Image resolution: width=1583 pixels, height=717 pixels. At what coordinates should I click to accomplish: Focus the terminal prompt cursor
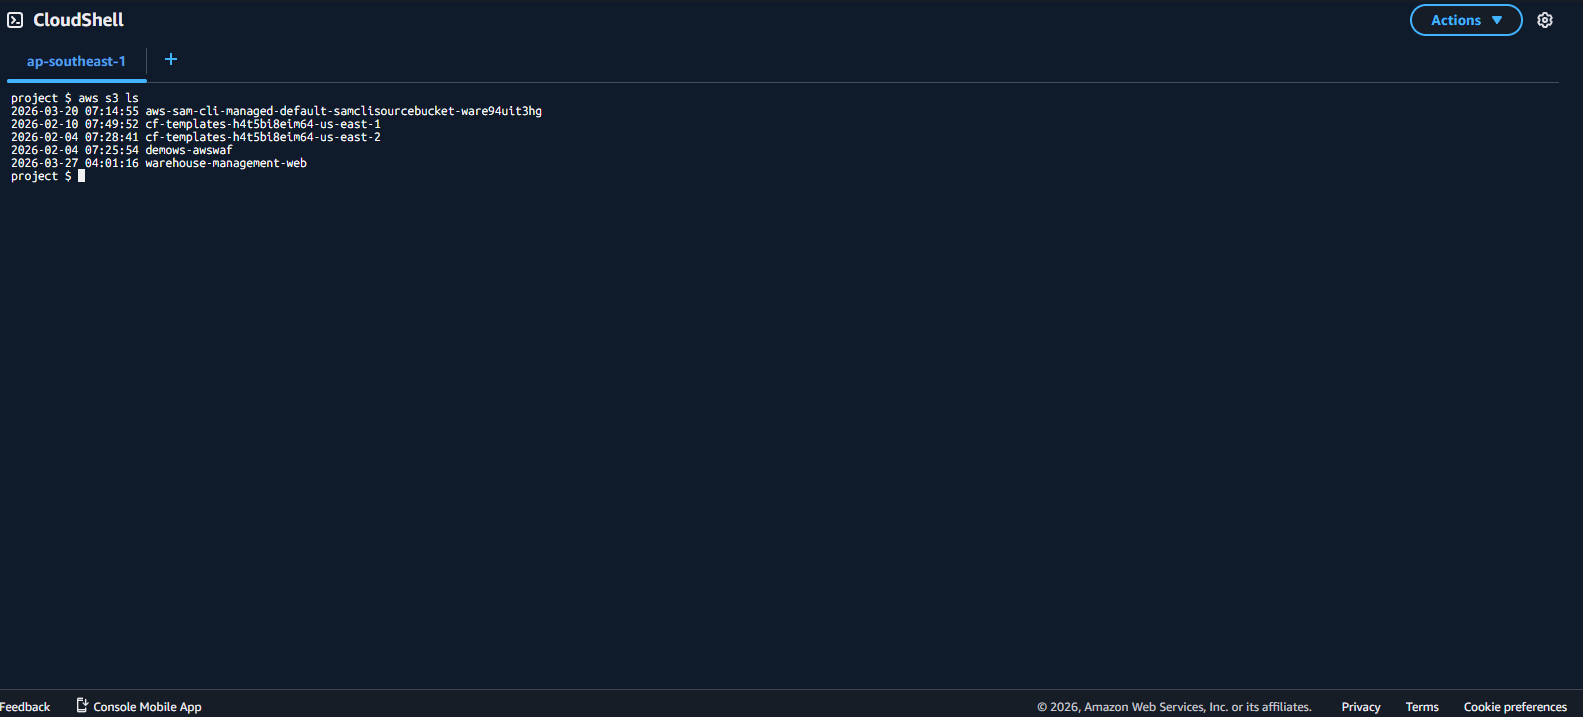pos(81,176)
